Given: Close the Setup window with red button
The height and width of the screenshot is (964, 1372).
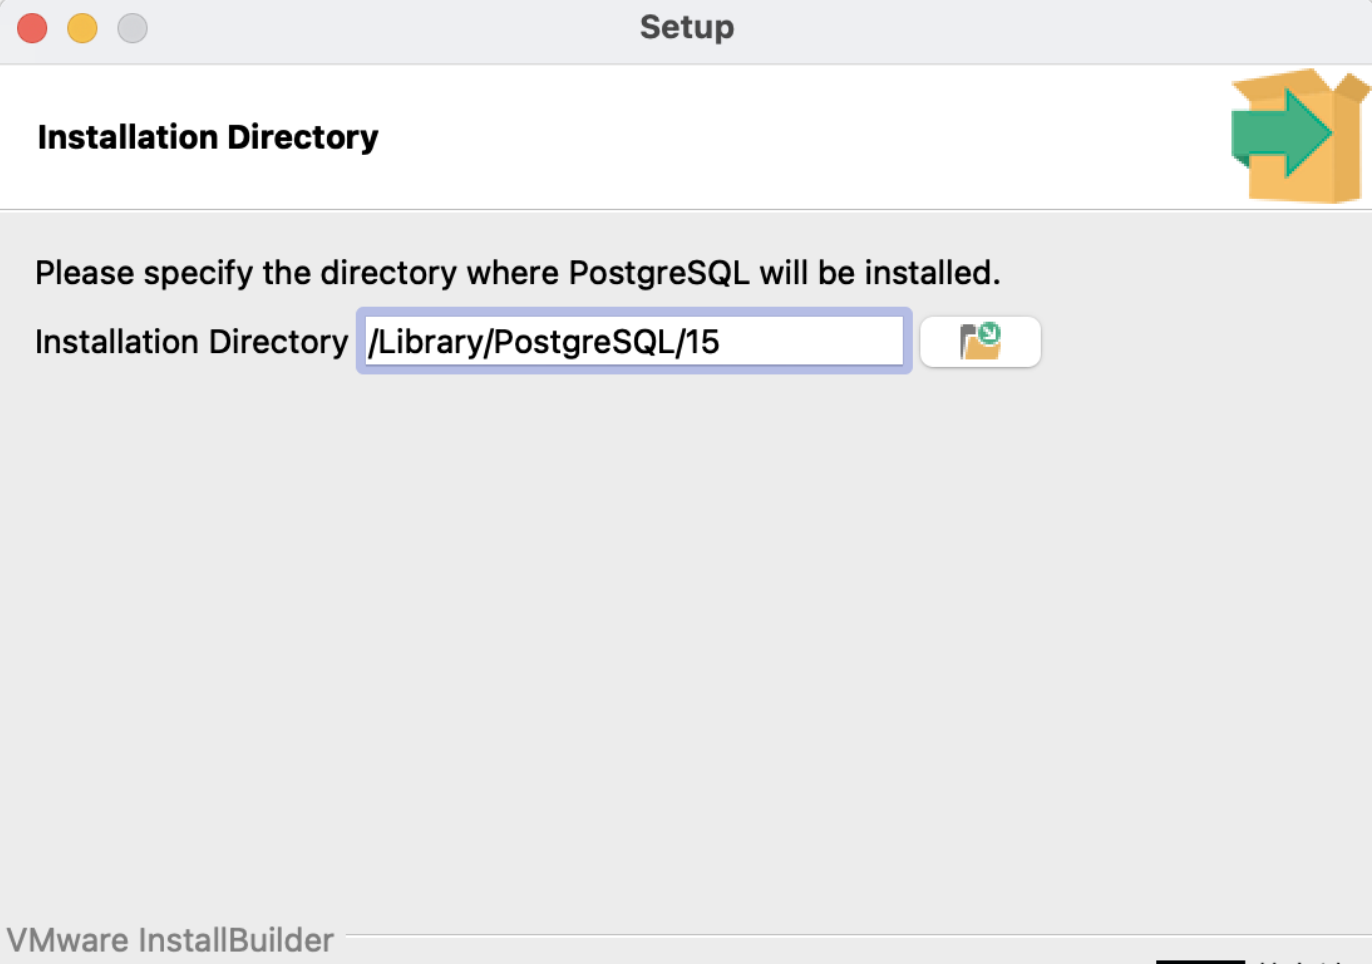Looking at the screenshot, I should tap(32, 28).
